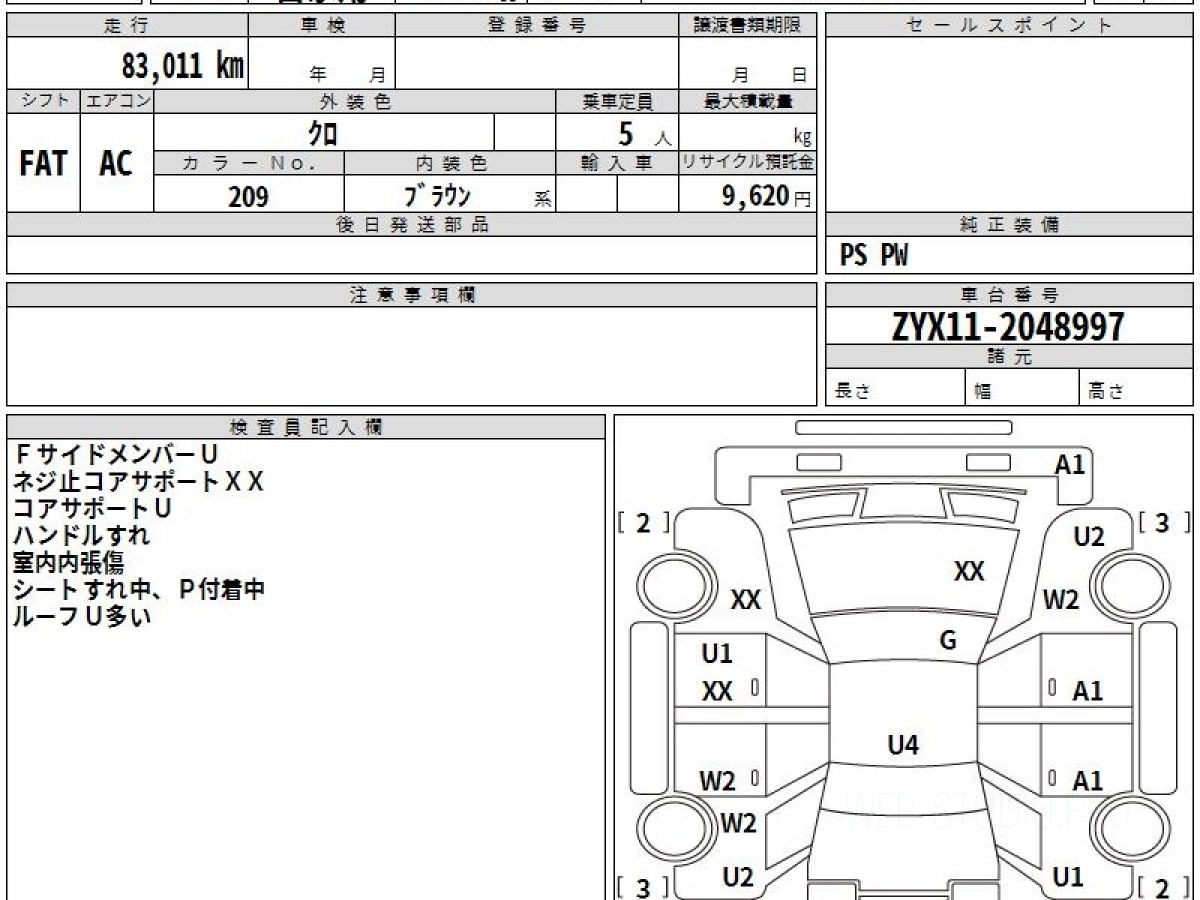Select the exterior color value クロ
This screenshot has width=1200, height=900.
[x=322, y=132]
